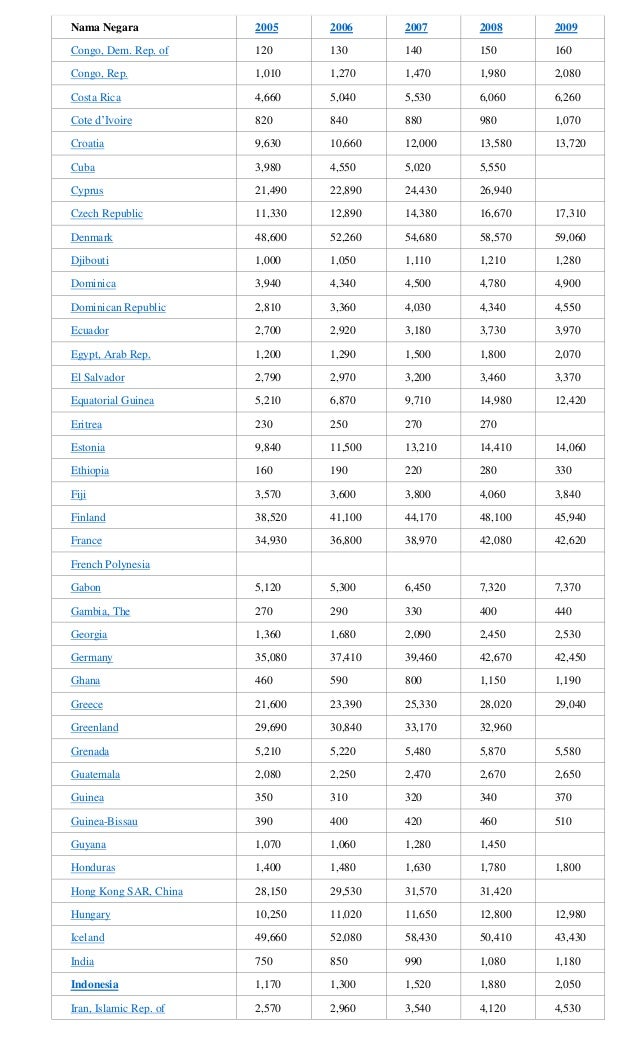Select the French Polynesia link

[x=110, y=564]
